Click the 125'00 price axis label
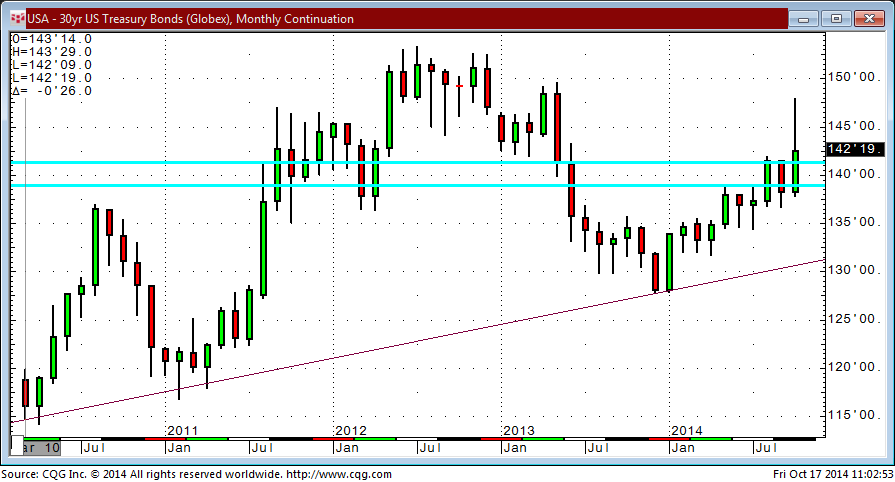This screenshot has height=482, width=895. [852, 319]
